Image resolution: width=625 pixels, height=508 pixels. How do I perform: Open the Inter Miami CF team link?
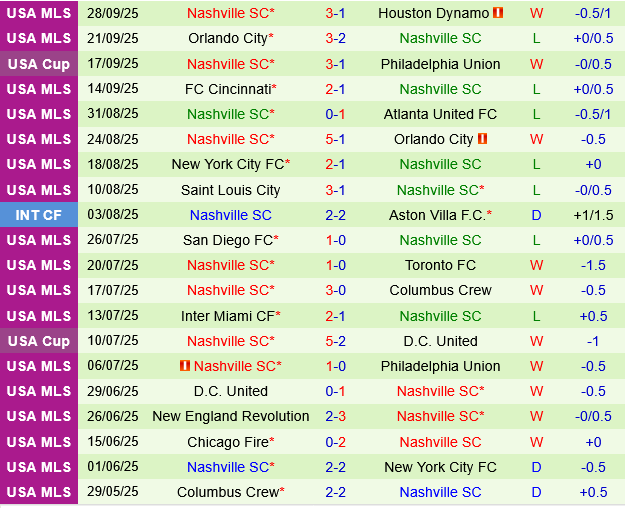[227, 316]
